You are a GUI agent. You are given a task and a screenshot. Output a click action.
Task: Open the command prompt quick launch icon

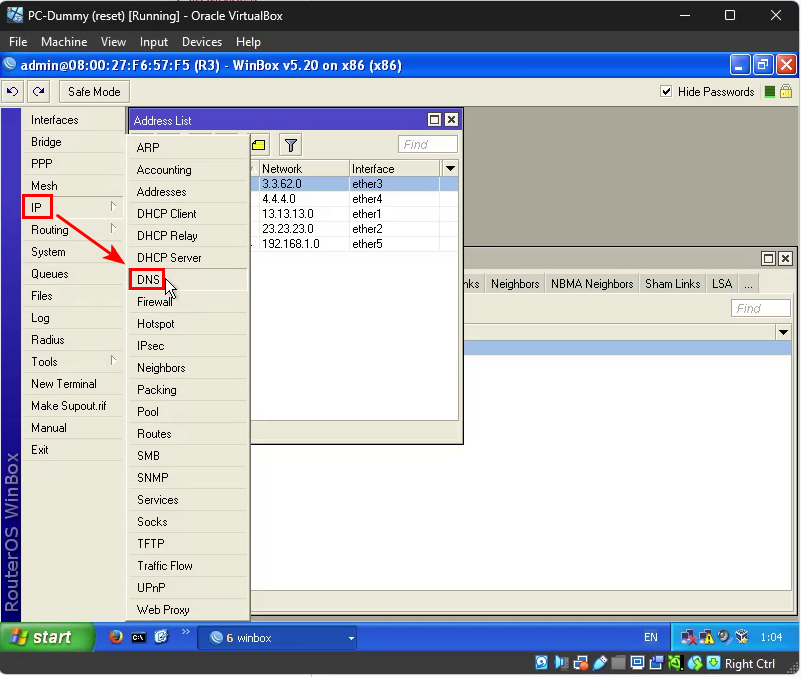[138, 638]
